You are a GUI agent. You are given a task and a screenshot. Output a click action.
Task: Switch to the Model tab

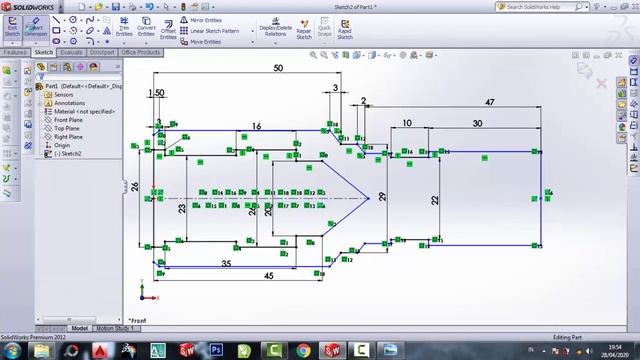80,328
